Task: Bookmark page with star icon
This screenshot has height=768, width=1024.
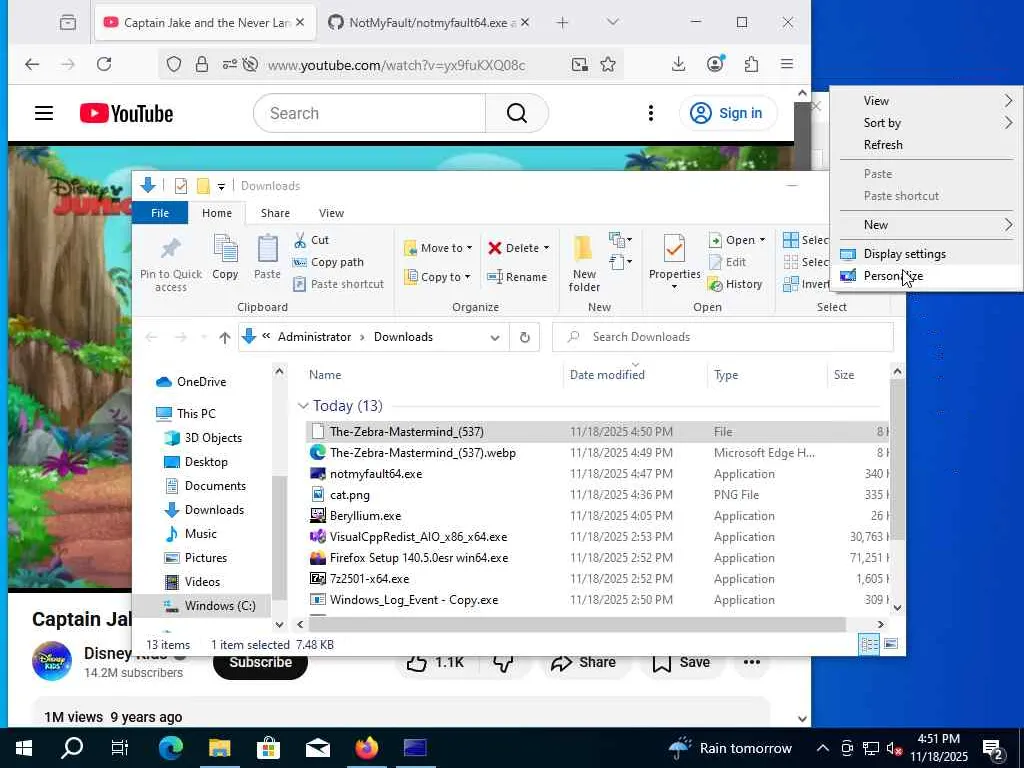Action: click(608, 64)
